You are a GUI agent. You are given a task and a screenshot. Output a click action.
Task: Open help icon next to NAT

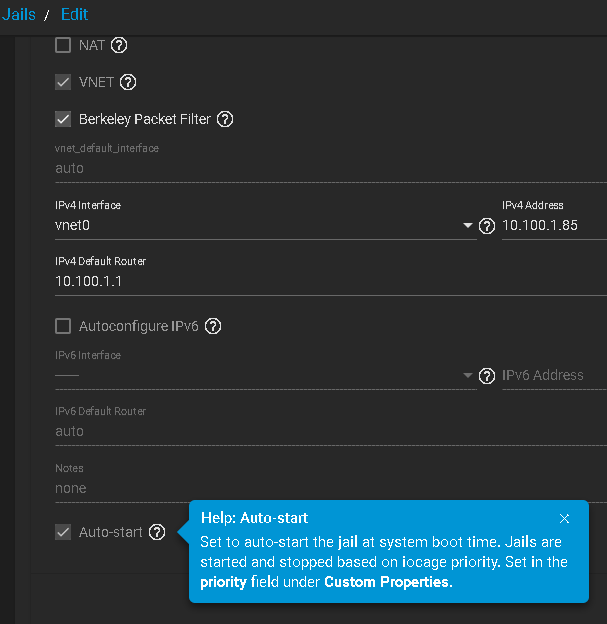(120, 45)
